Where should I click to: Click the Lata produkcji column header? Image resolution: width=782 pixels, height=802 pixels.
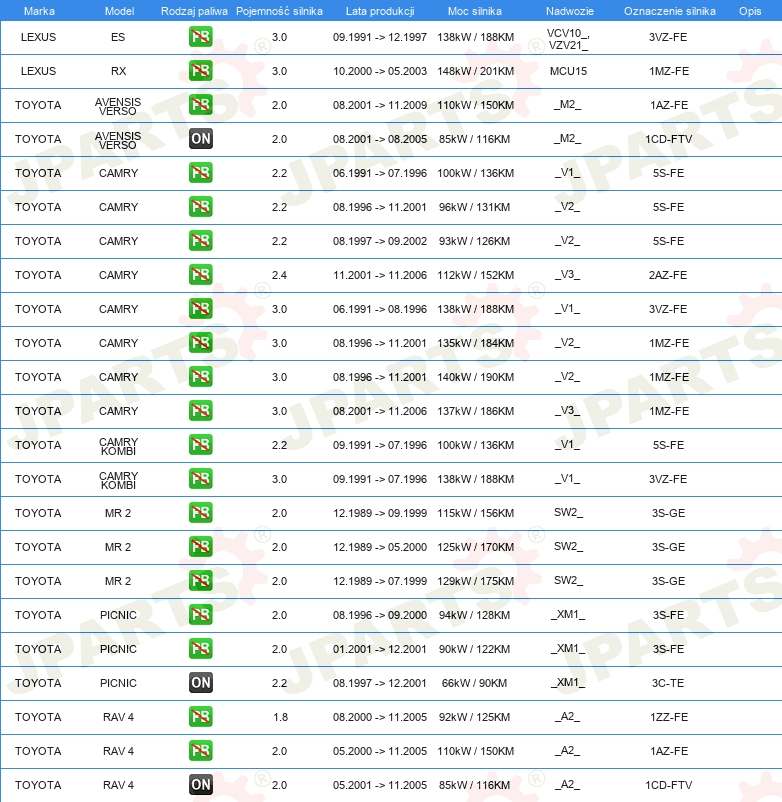tap(380, 11)
